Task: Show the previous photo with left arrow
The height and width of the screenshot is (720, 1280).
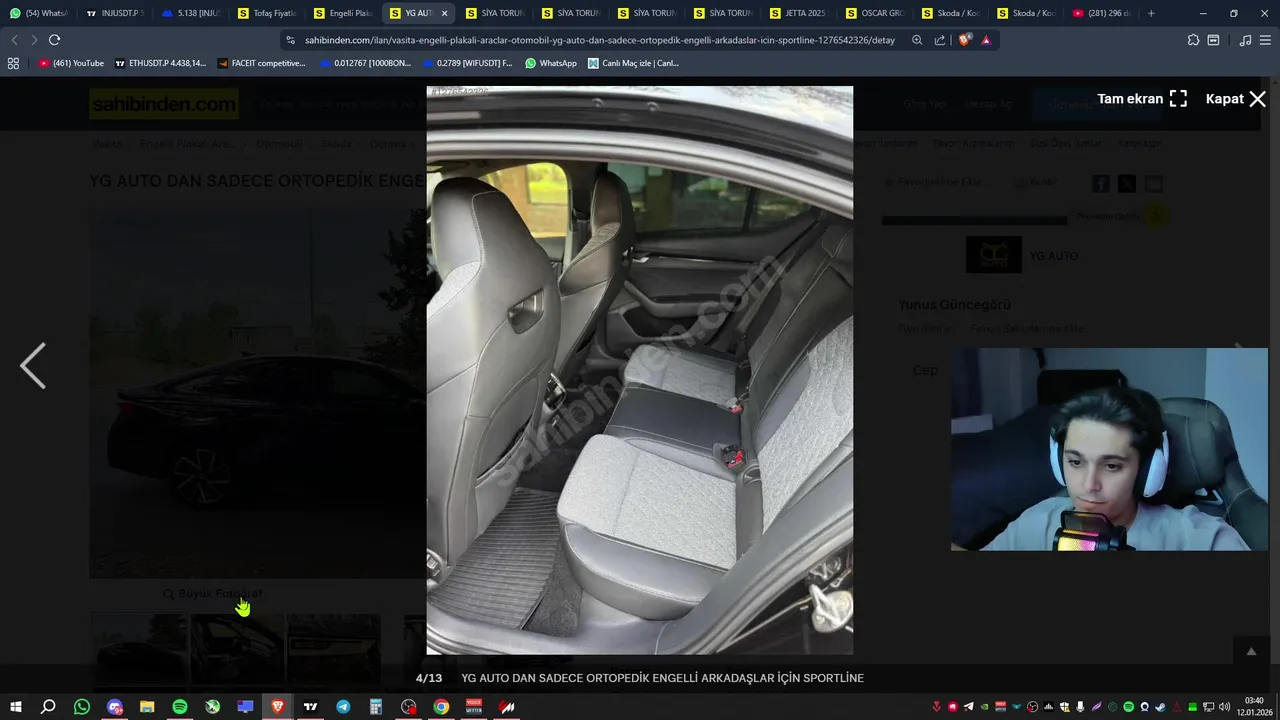Action: (33, 366)
